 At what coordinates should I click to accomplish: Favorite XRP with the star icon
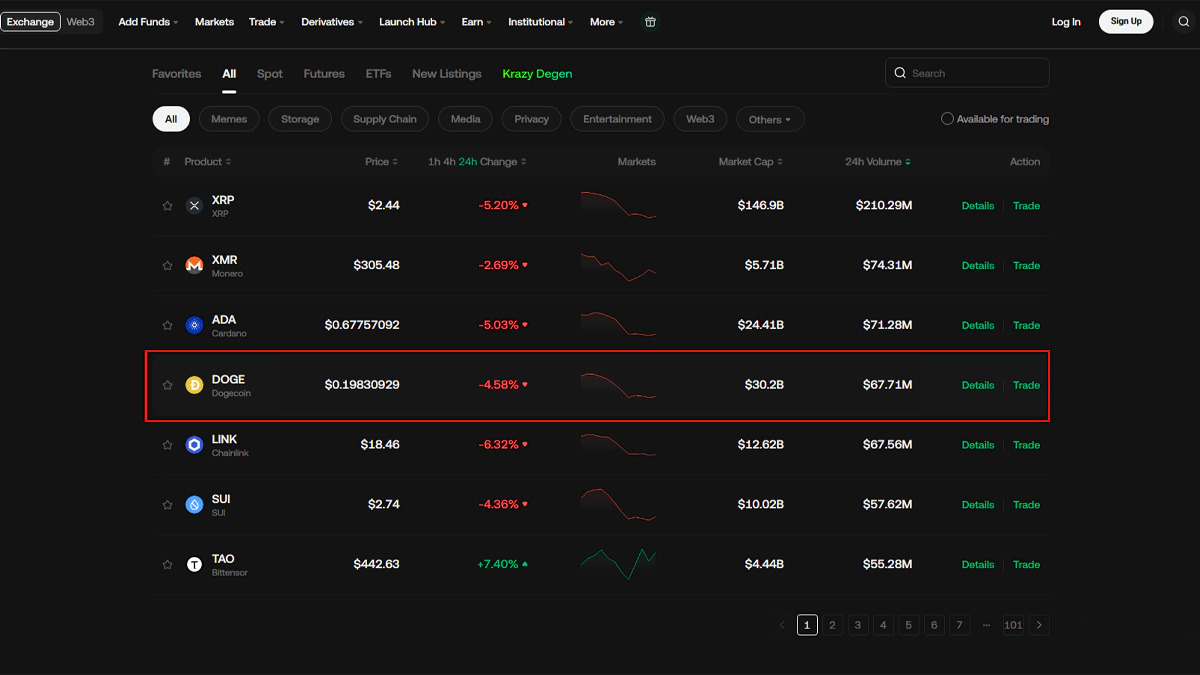(x=167, y=206)
